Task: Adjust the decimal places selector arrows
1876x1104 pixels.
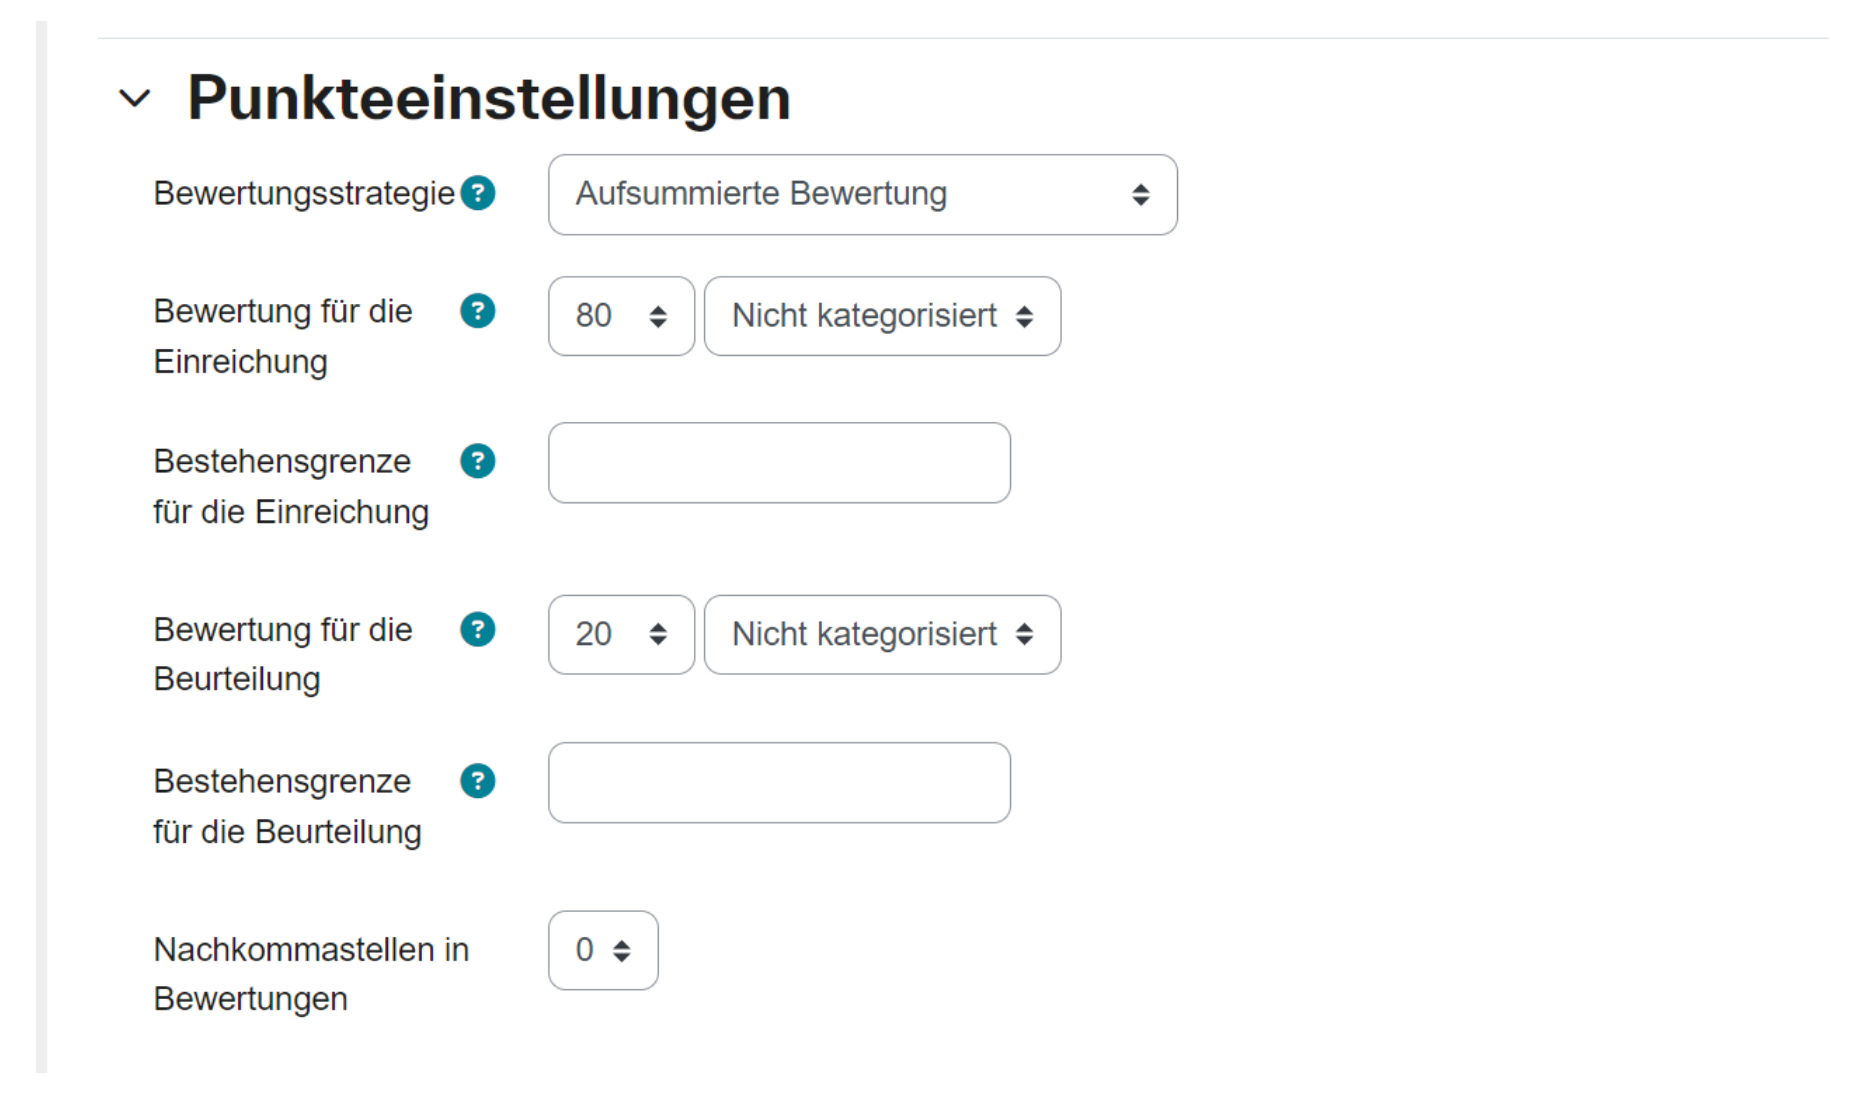Action: pos(623,950)
